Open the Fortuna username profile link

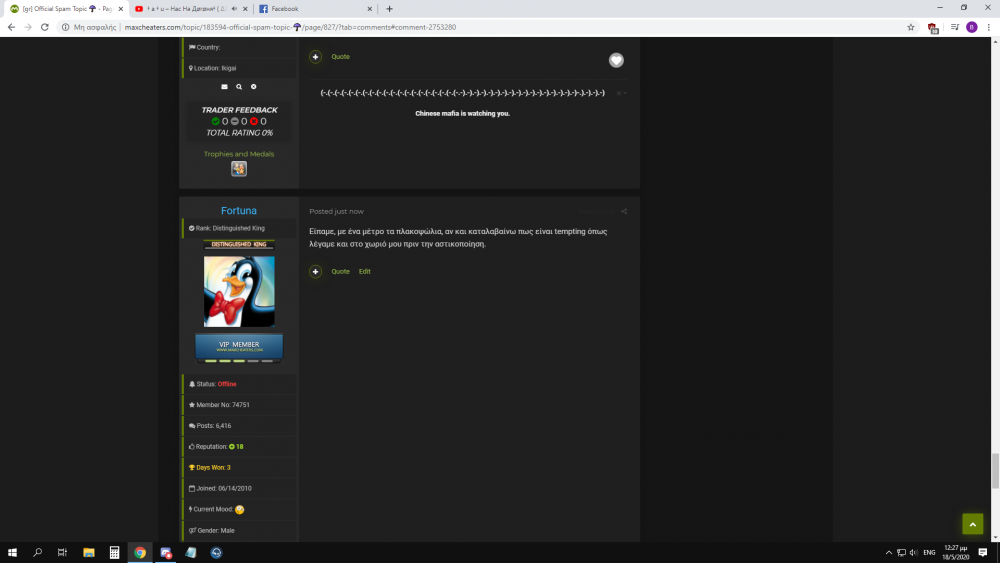(239, 211)
